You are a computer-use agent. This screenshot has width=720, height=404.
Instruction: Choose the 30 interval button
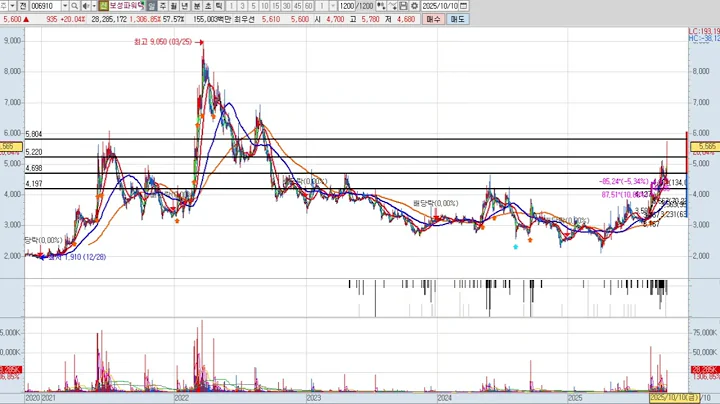pos(287,6)
